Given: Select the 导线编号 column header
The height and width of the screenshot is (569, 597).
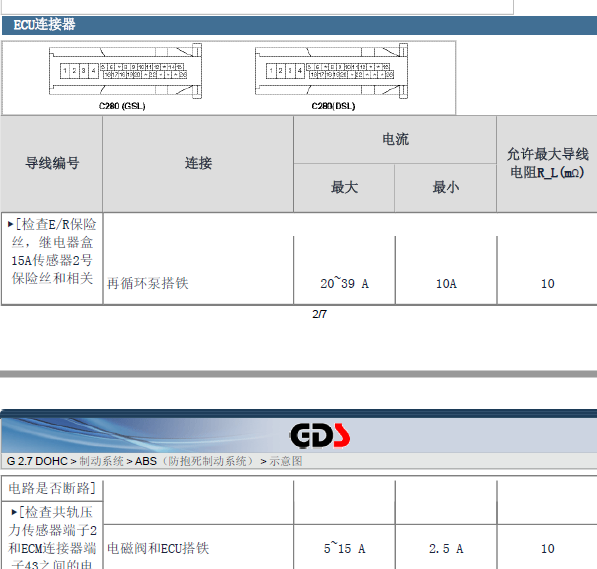Looking at the screenshot, I should point(52,163).
